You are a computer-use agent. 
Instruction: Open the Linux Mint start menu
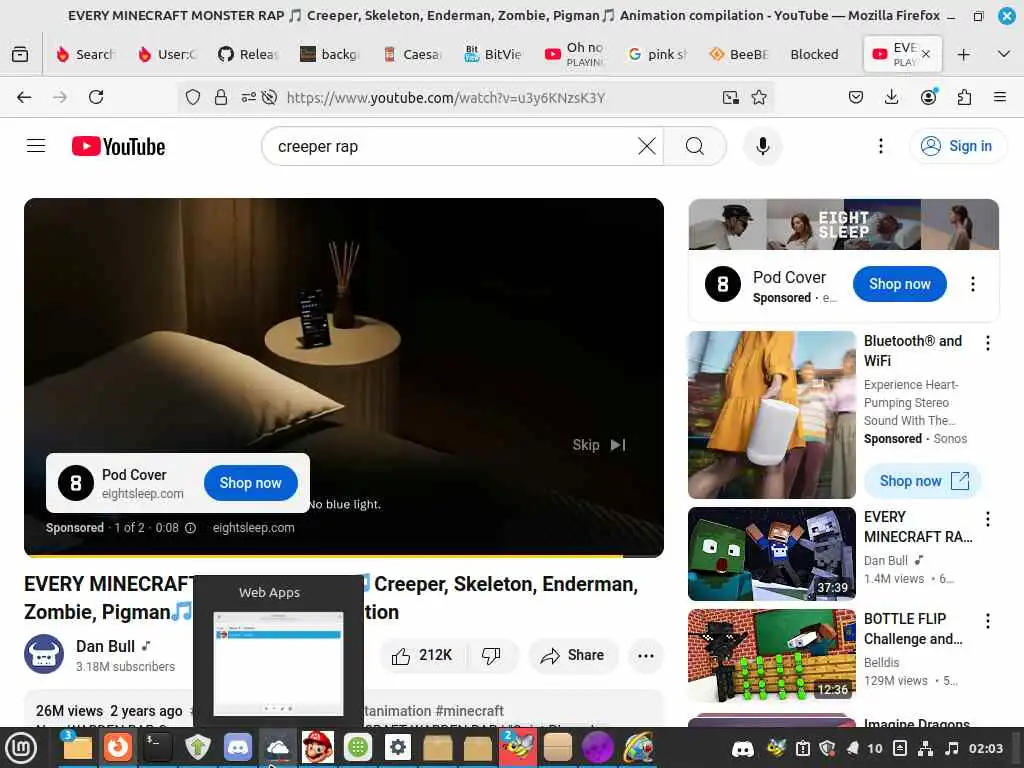click(x=22, y=747)
